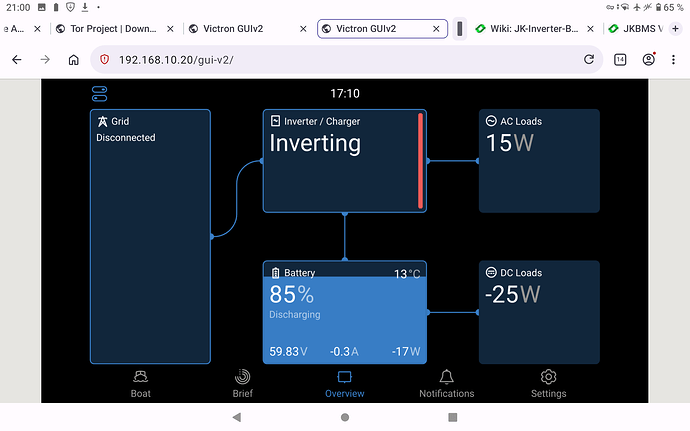Image resolution: width=690 pixels, height=431 pixels.
Task: Open the Settings gear page
Action: [548, 384]
